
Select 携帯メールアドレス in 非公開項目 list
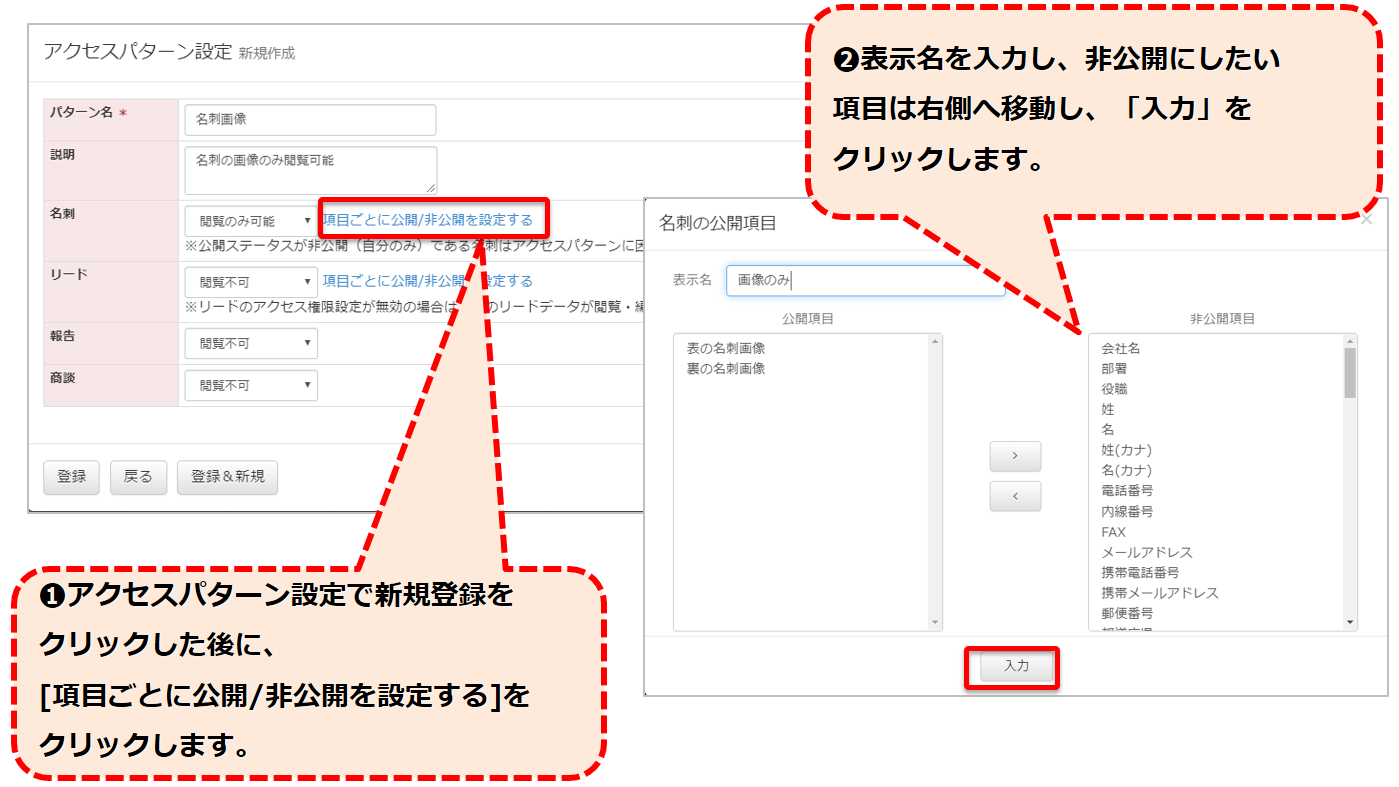1160,593
